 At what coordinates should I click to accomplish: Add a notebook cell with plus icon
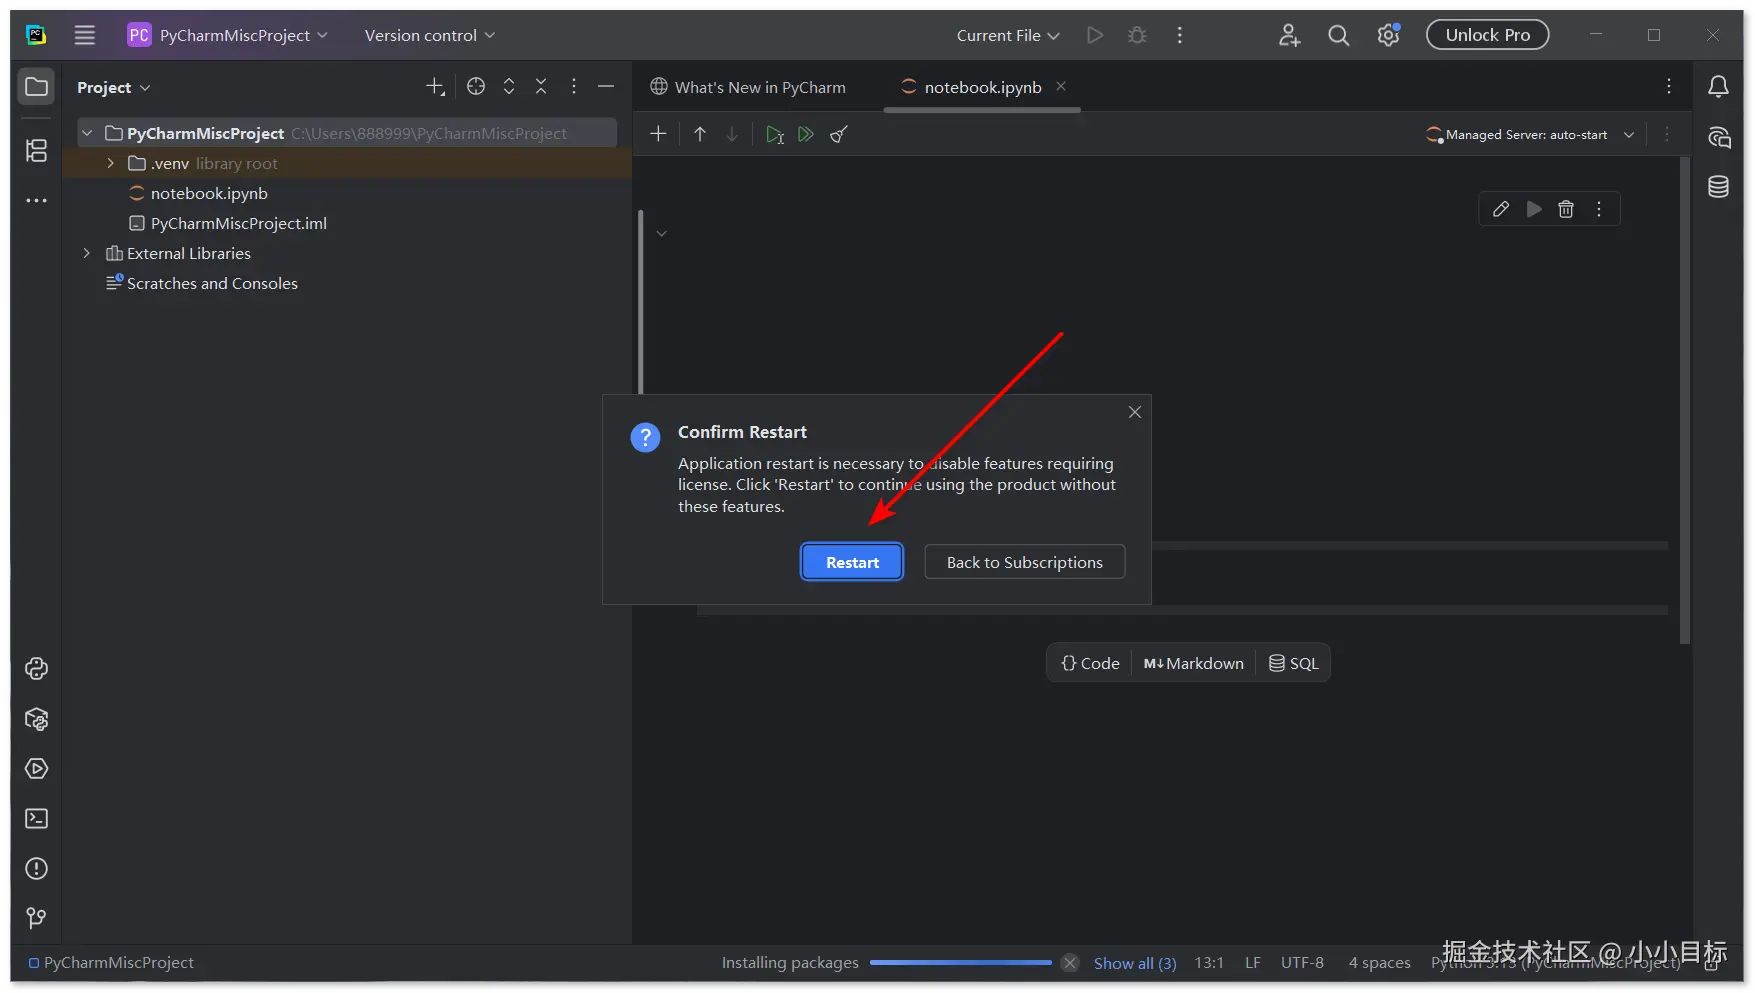[x=658, y=134]
